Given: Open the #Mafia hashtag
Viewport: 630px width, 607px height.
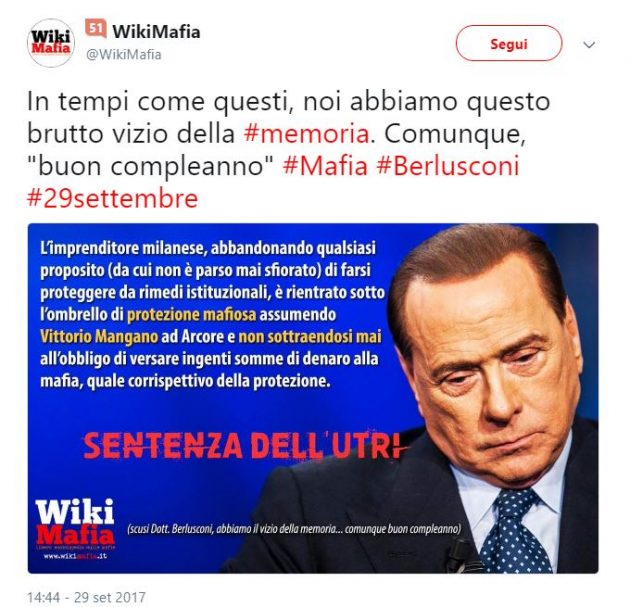Looking at the screenshot, I should [325, 166].
